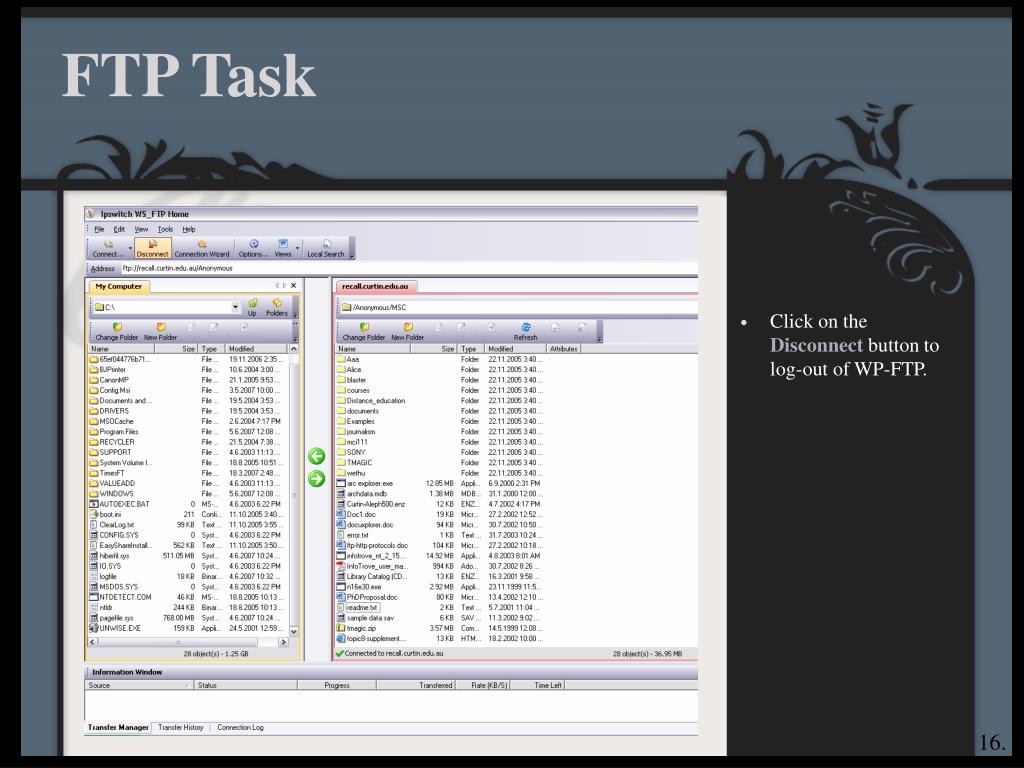Click the Progress column in Information Window
This screenshot has height=768, width=1024.
tap(337, 685)
